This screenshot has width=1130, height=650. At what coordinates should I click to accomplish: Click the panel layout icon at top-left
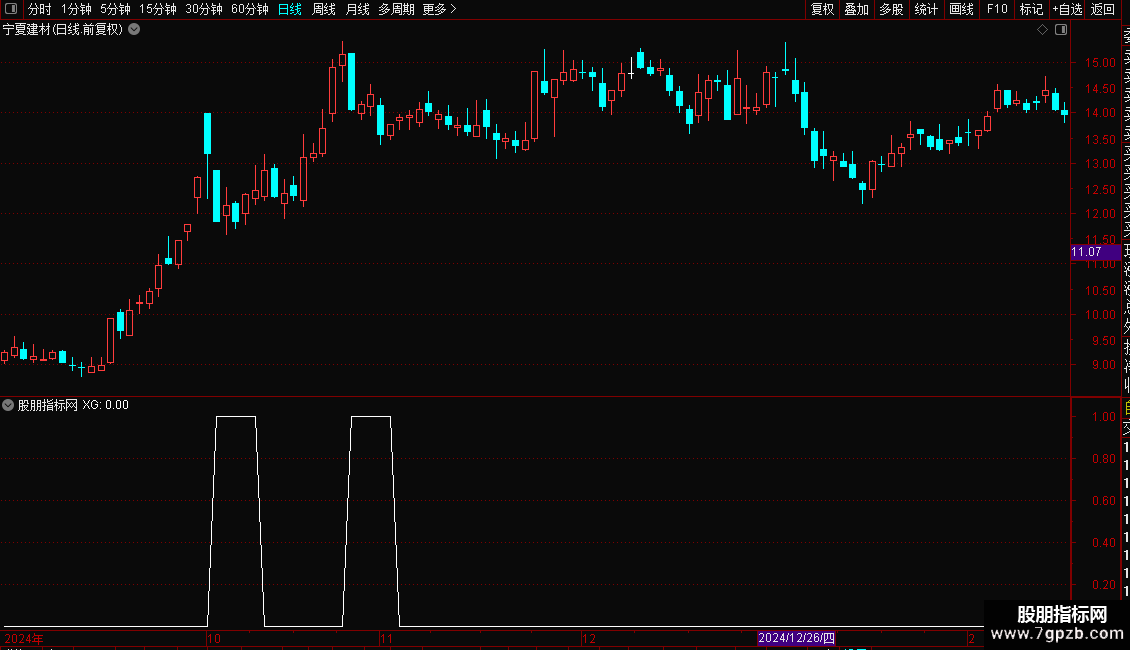point(11,9)
